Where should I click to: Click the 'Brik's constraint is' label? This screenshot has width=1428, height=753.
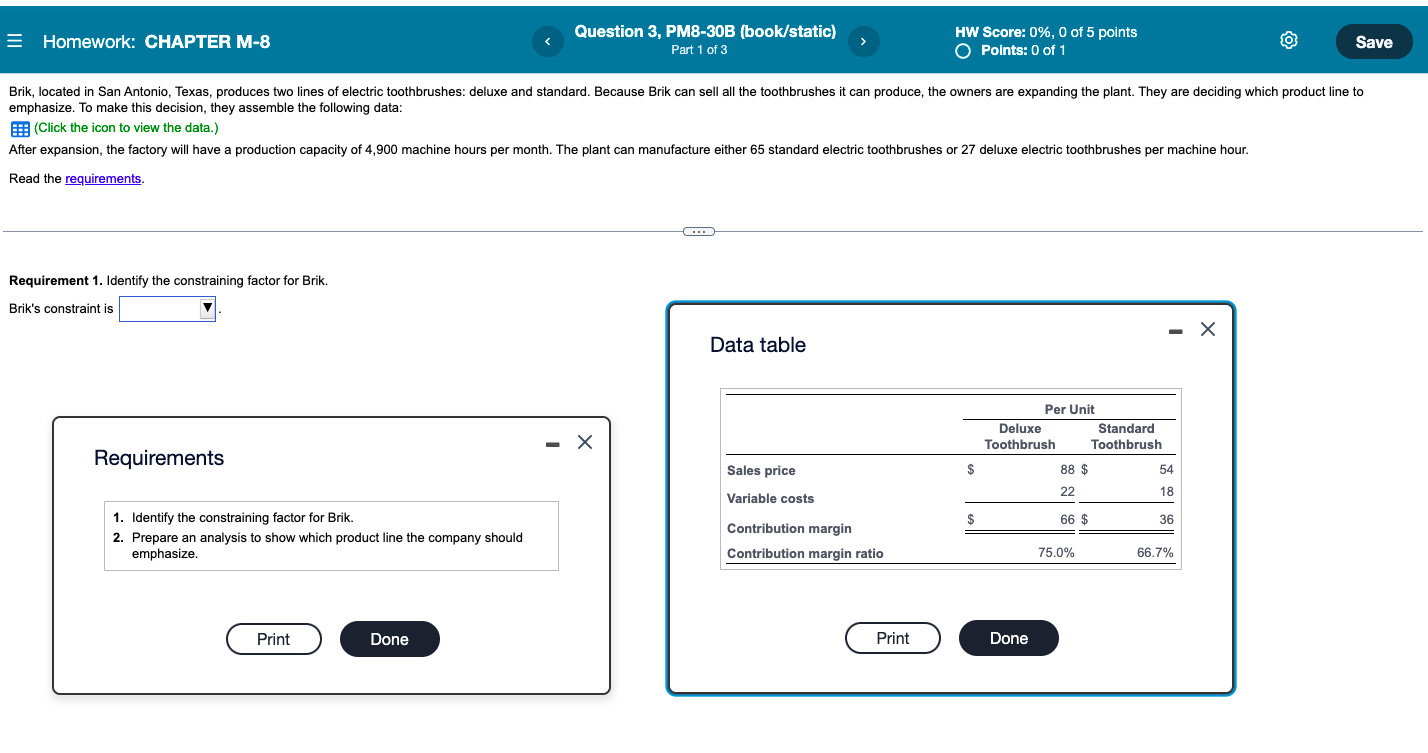click(x=61, y=309)
